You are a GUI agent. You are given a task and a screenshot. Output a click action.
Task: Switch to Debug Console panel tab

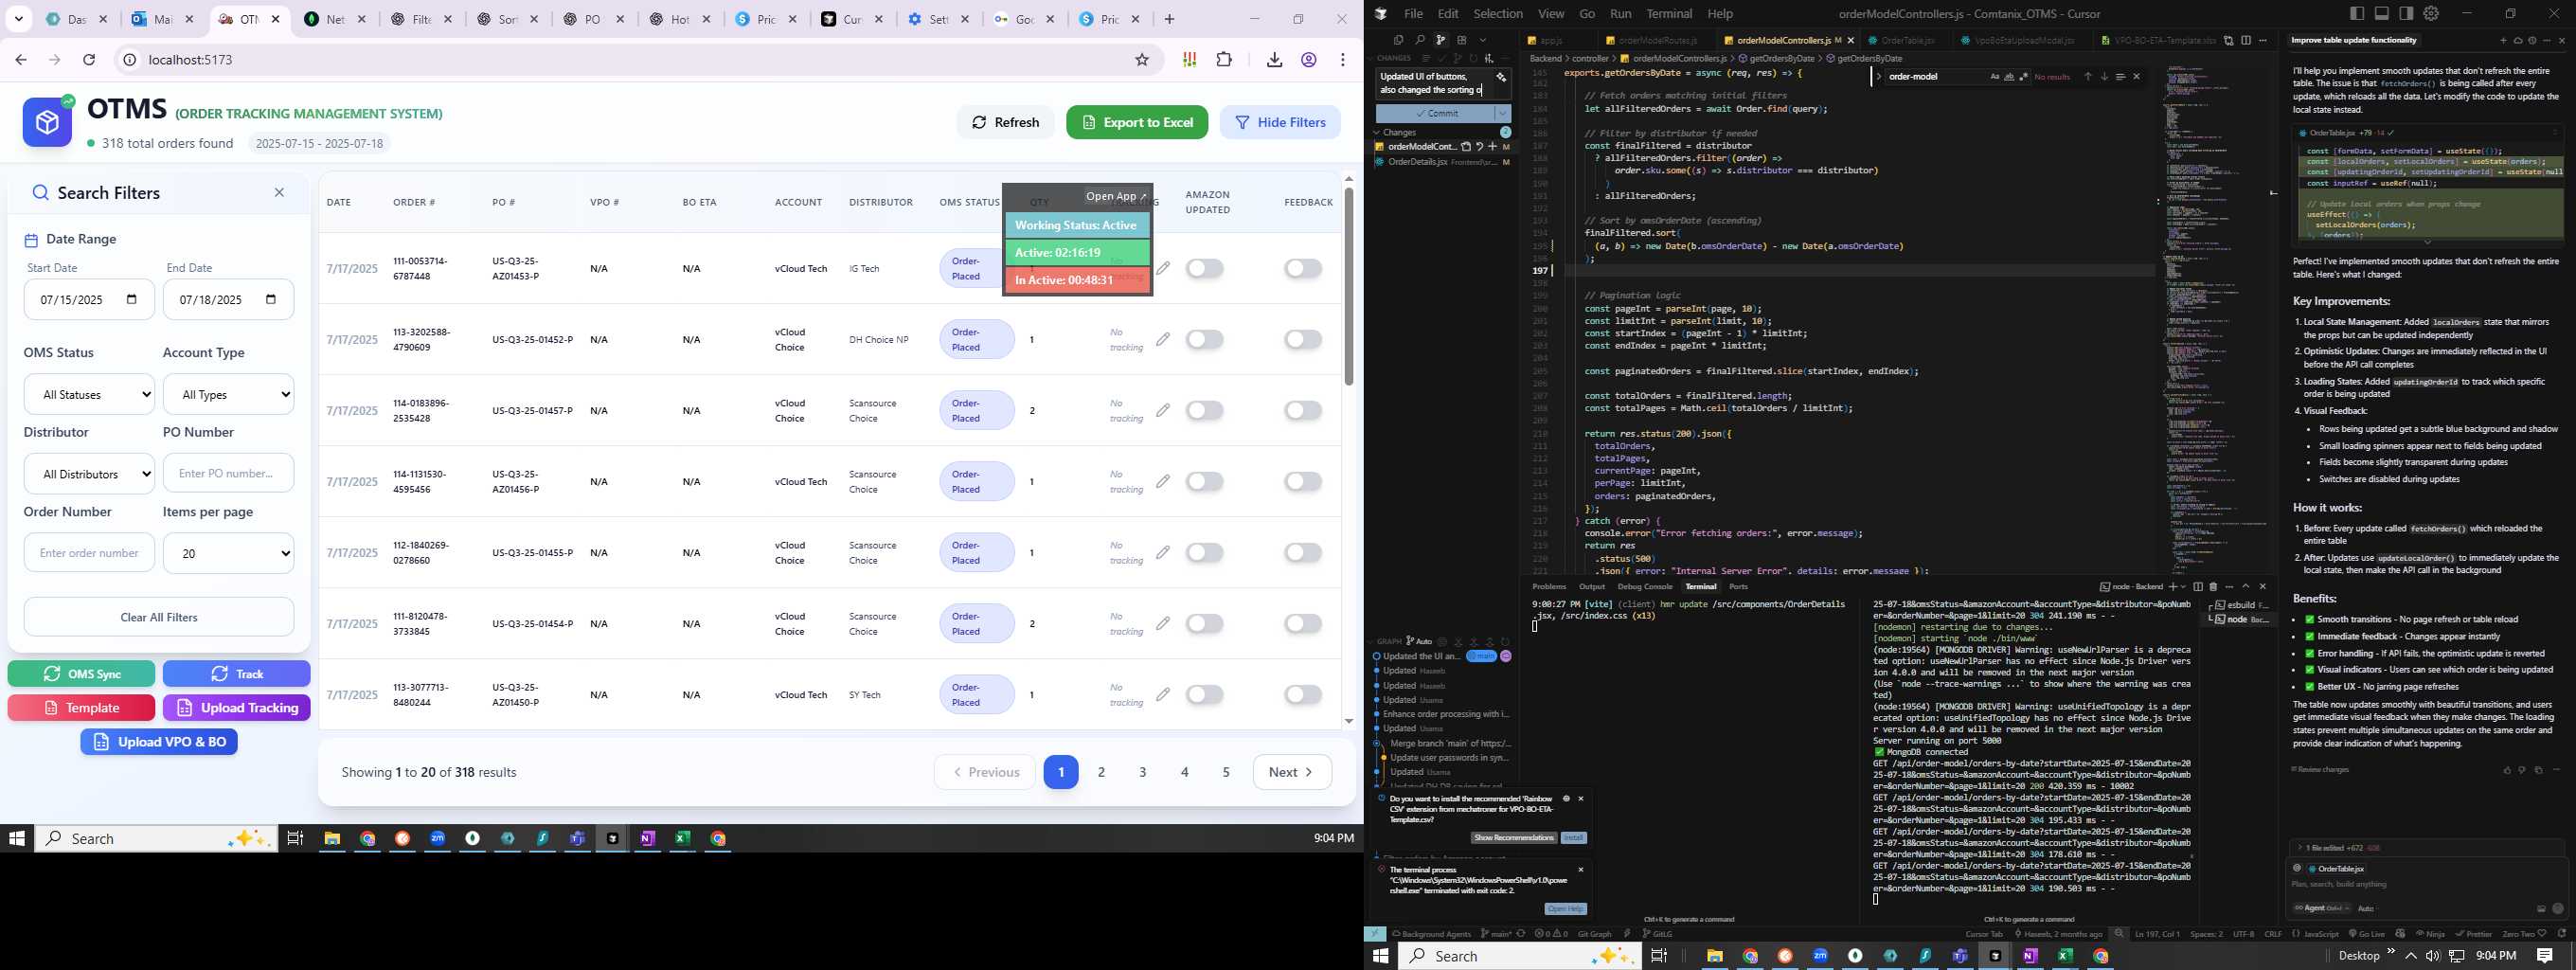click(x=1645, y=587)
